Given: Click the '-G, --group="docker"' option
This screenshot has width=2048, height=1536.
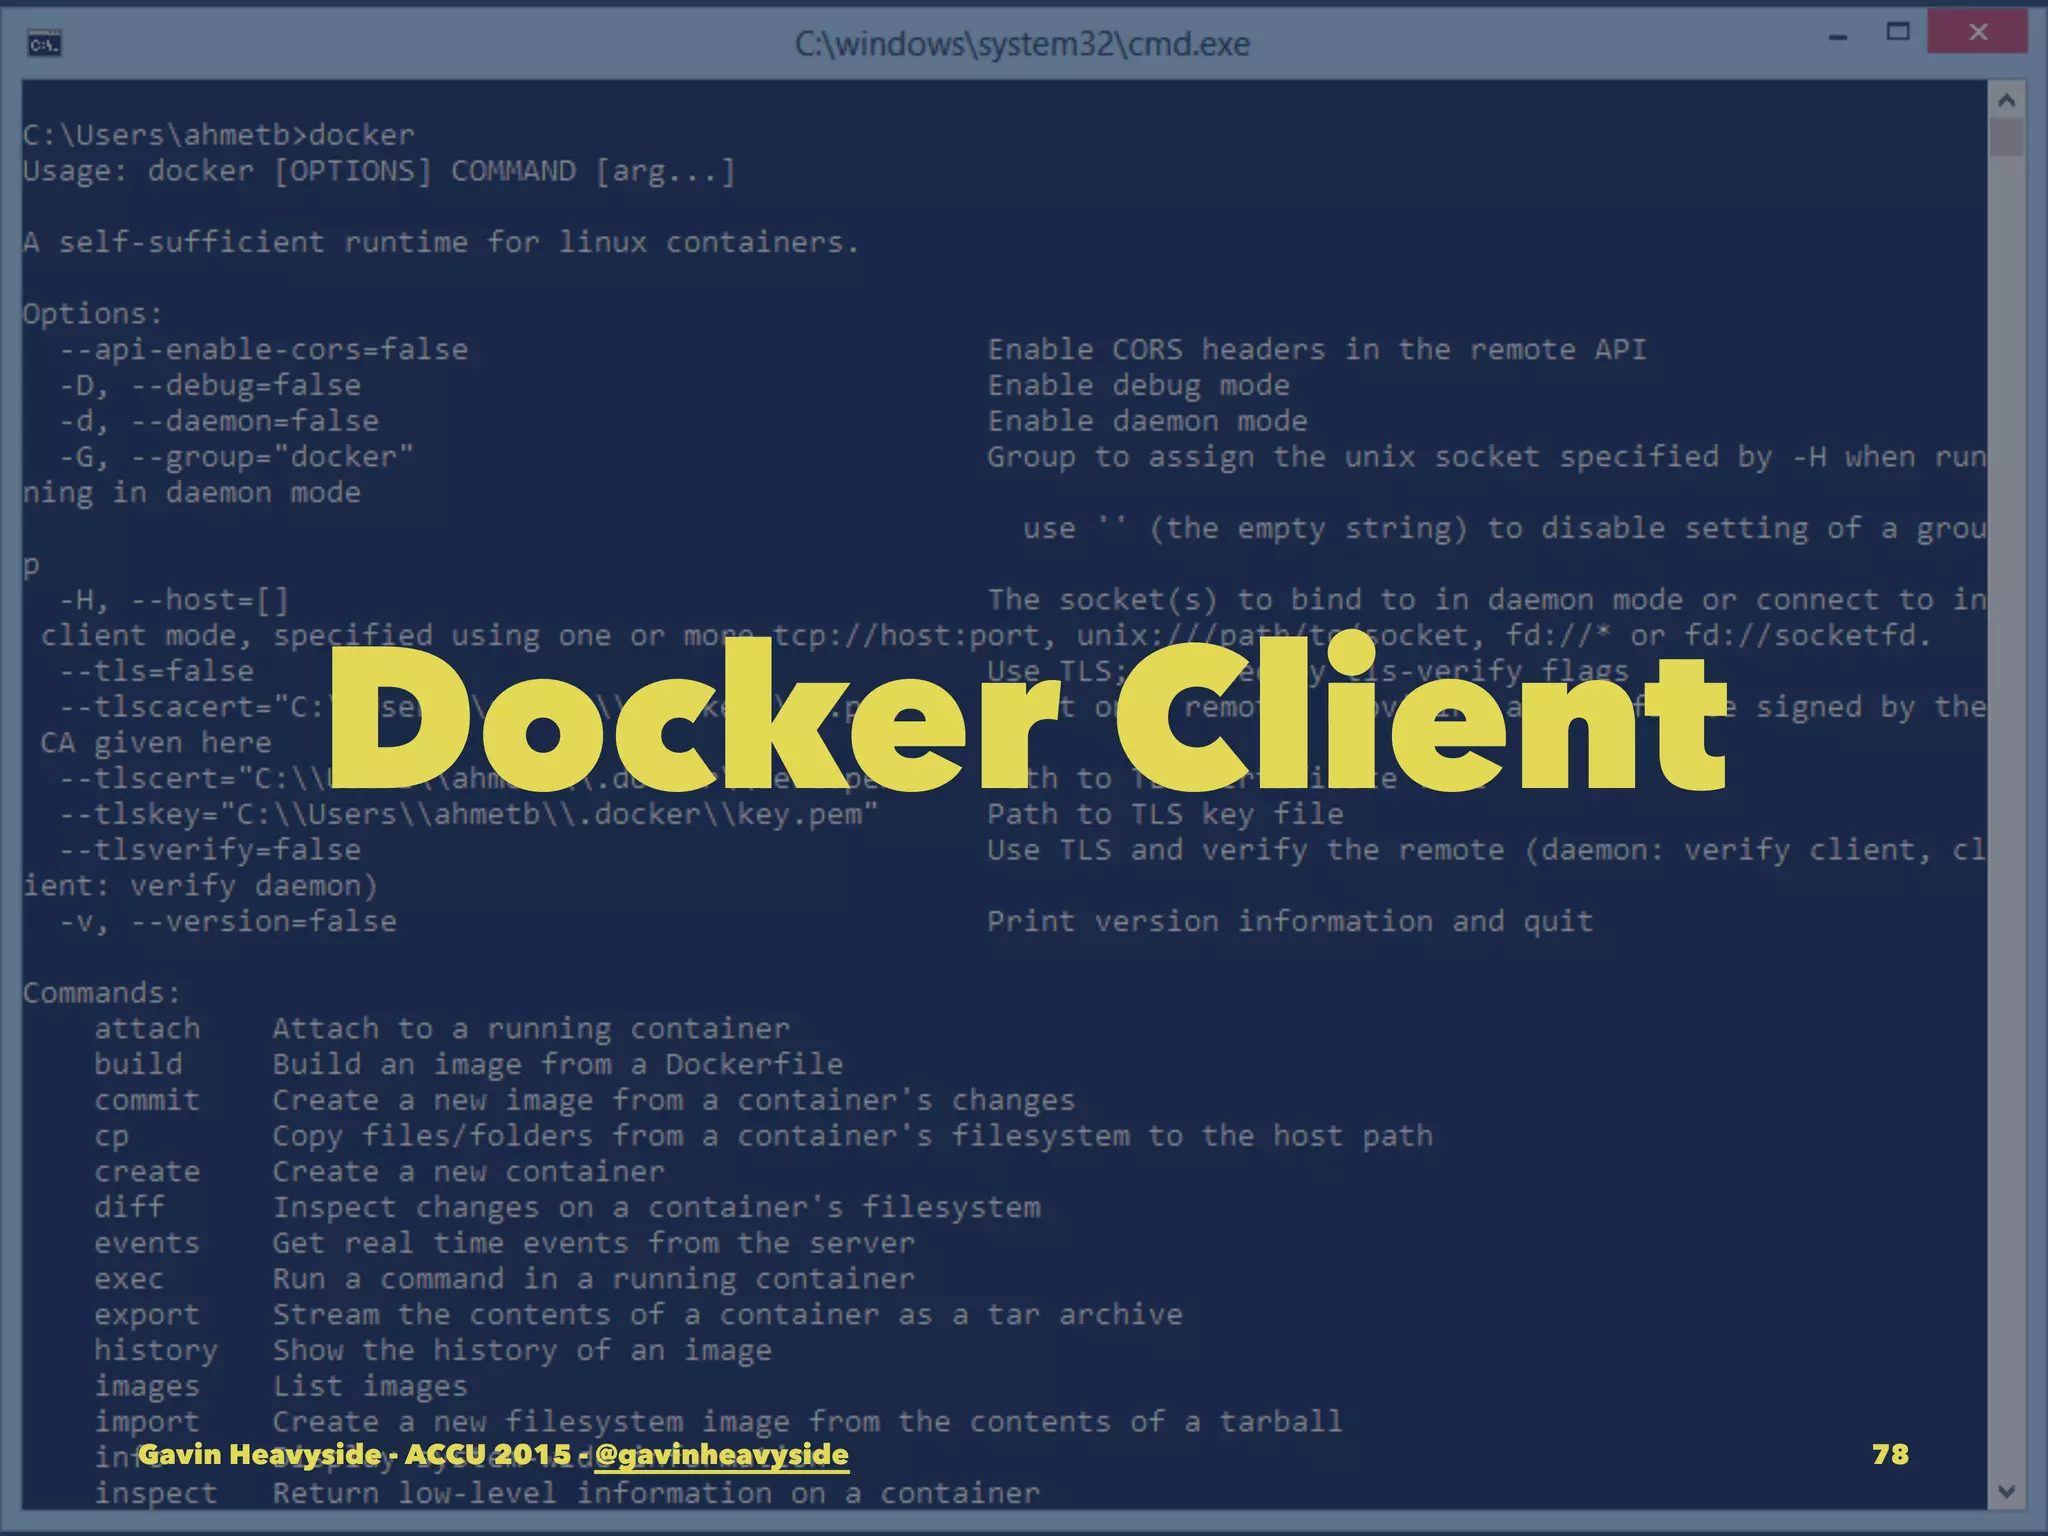Looking at the screenshot, I should (237, 457).
